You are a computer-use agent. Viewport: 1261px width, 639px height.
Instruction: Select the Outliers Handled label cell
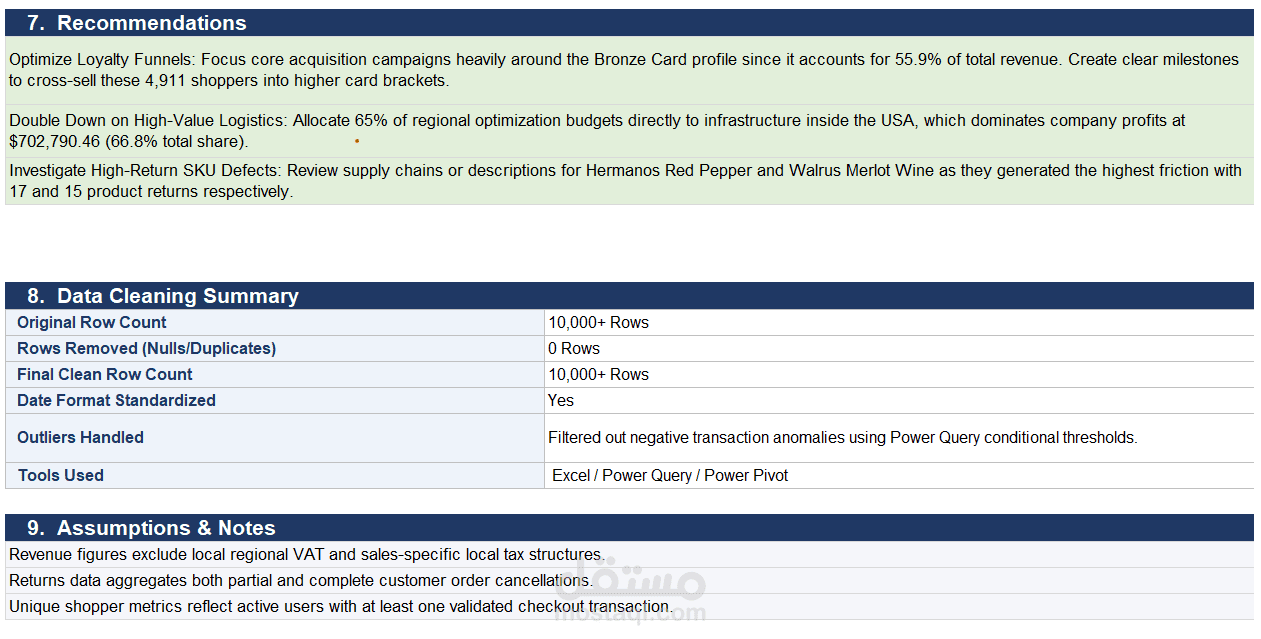click(275, 438)
